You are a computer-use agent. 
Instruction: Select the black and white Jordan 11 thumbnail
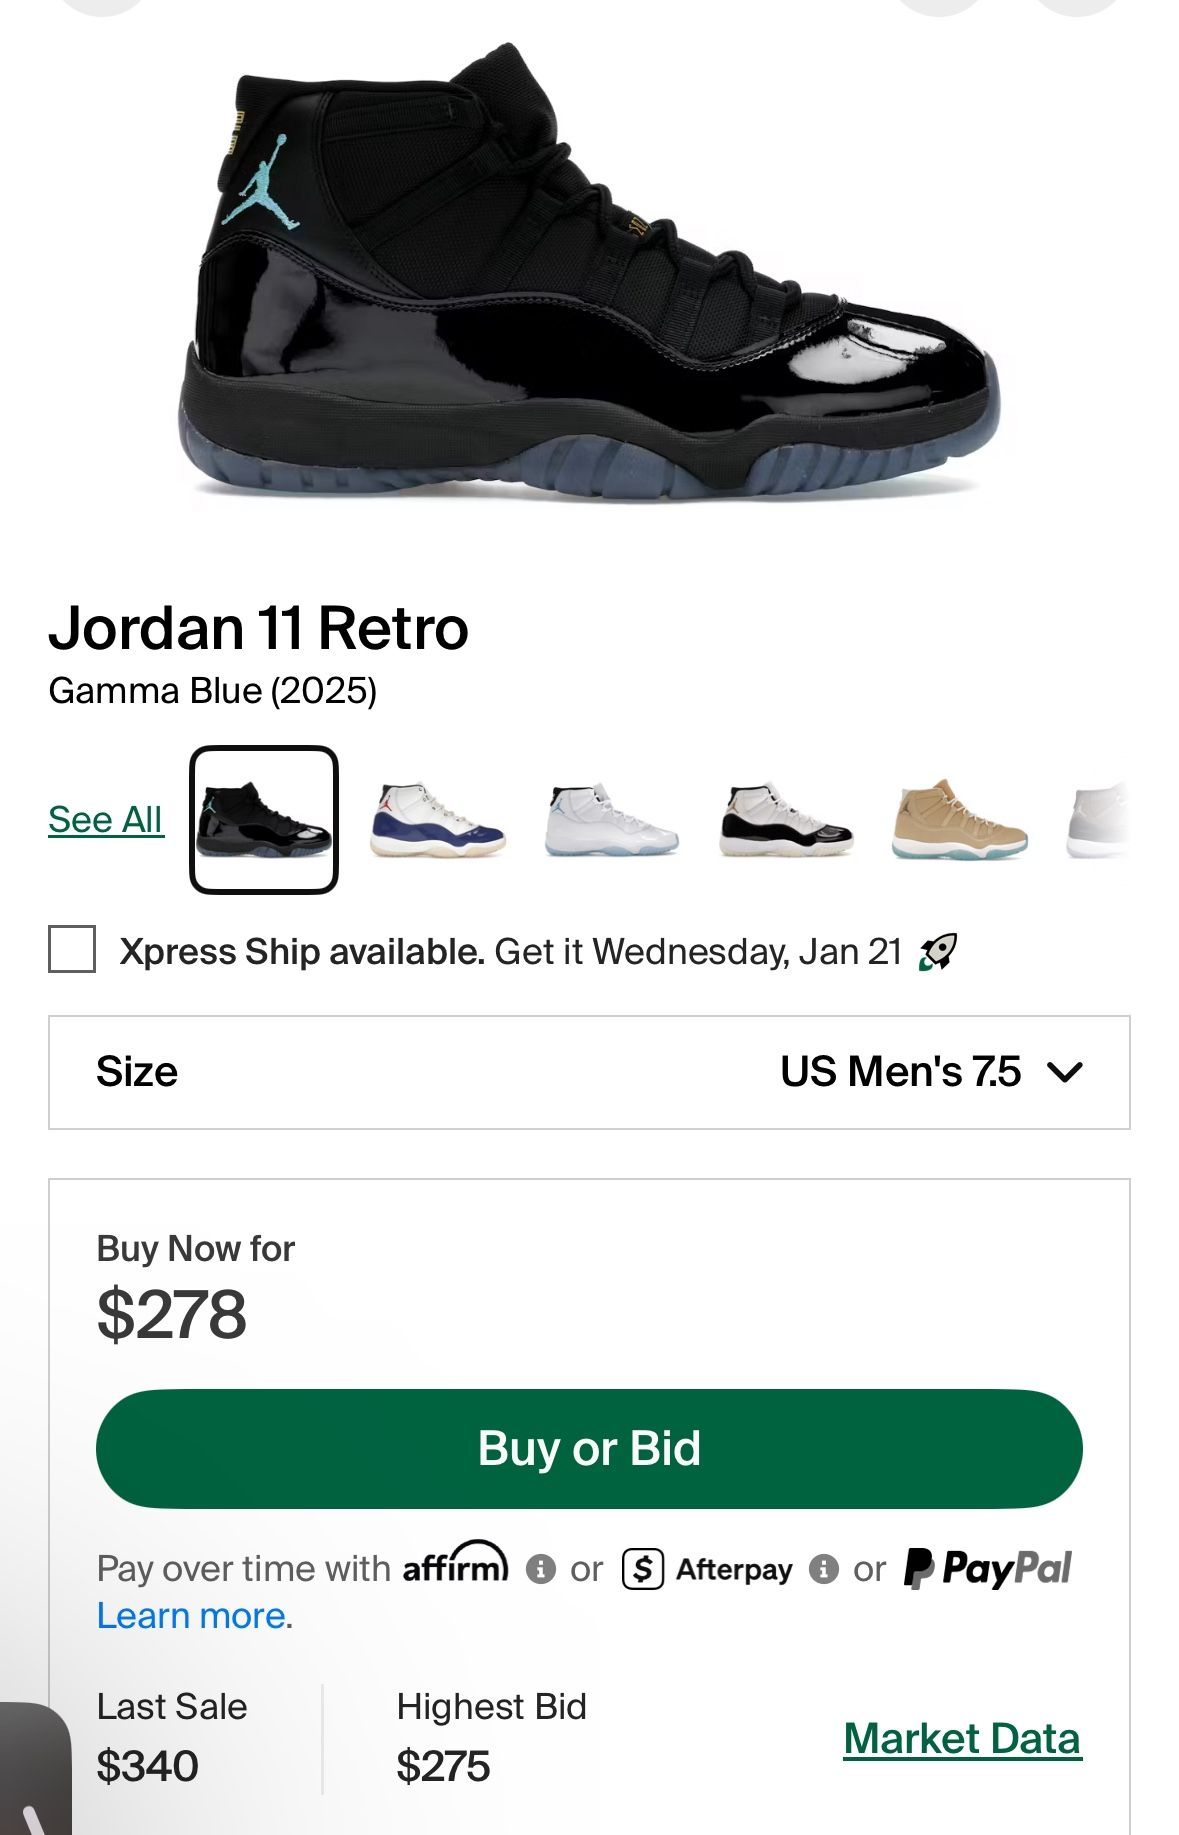[x=785, y=820]
